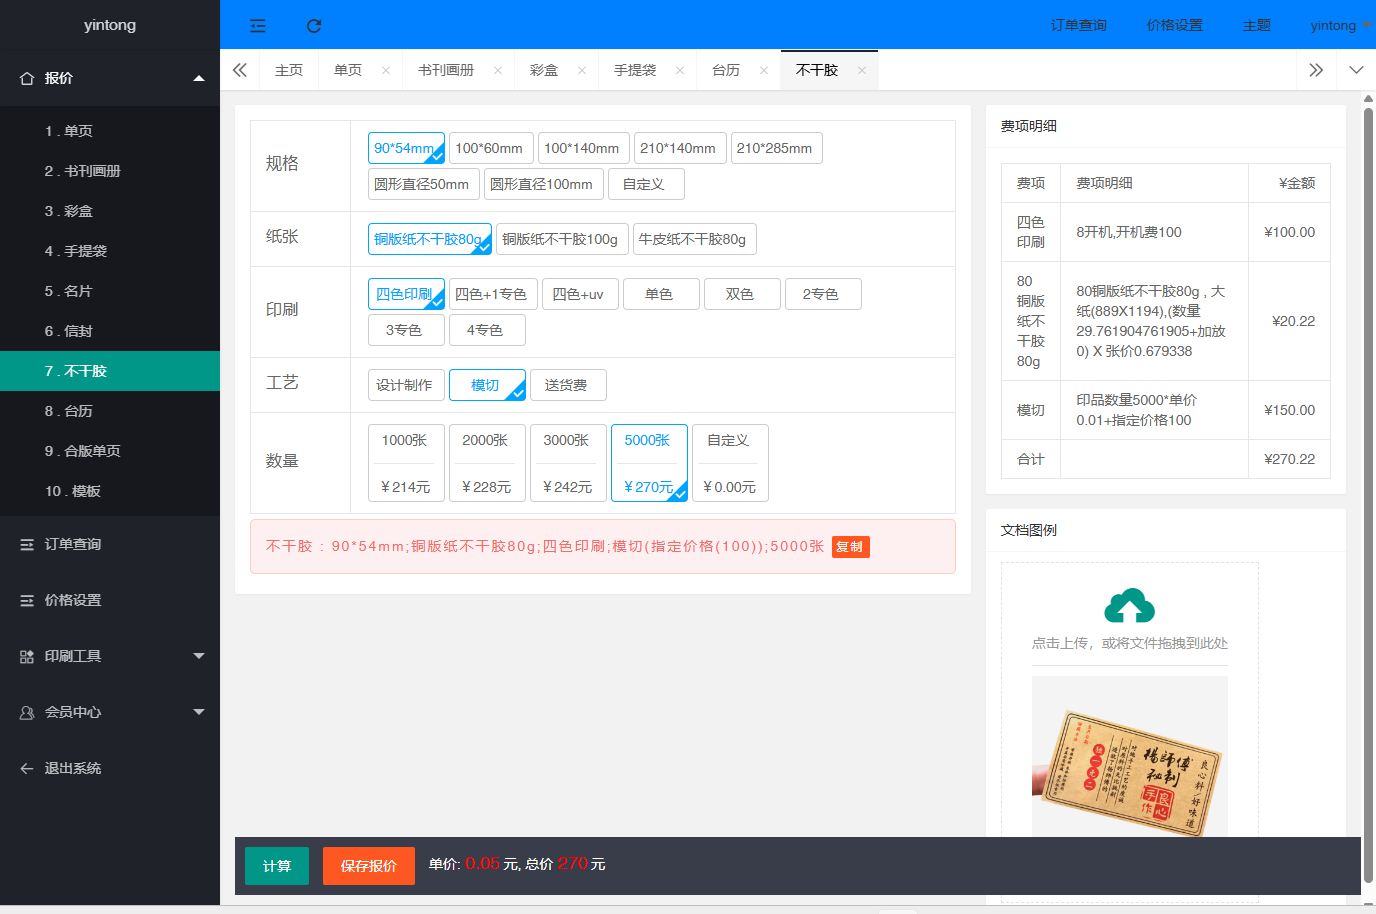The height and width of the screenshot is (914, 1376).
Task: Click the refresh icon in top bar
Action: (314, 26)
